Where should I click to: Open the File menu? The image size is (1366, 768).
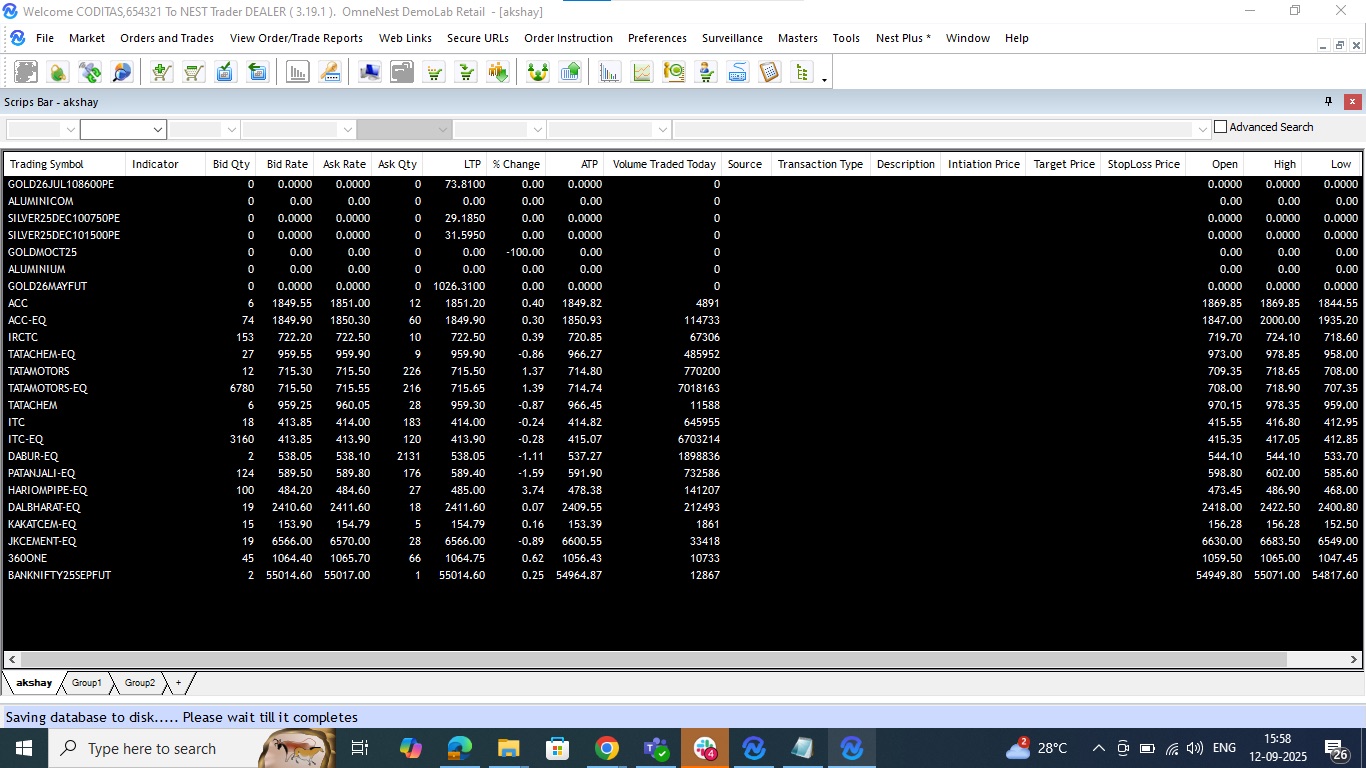pos(45,38)
